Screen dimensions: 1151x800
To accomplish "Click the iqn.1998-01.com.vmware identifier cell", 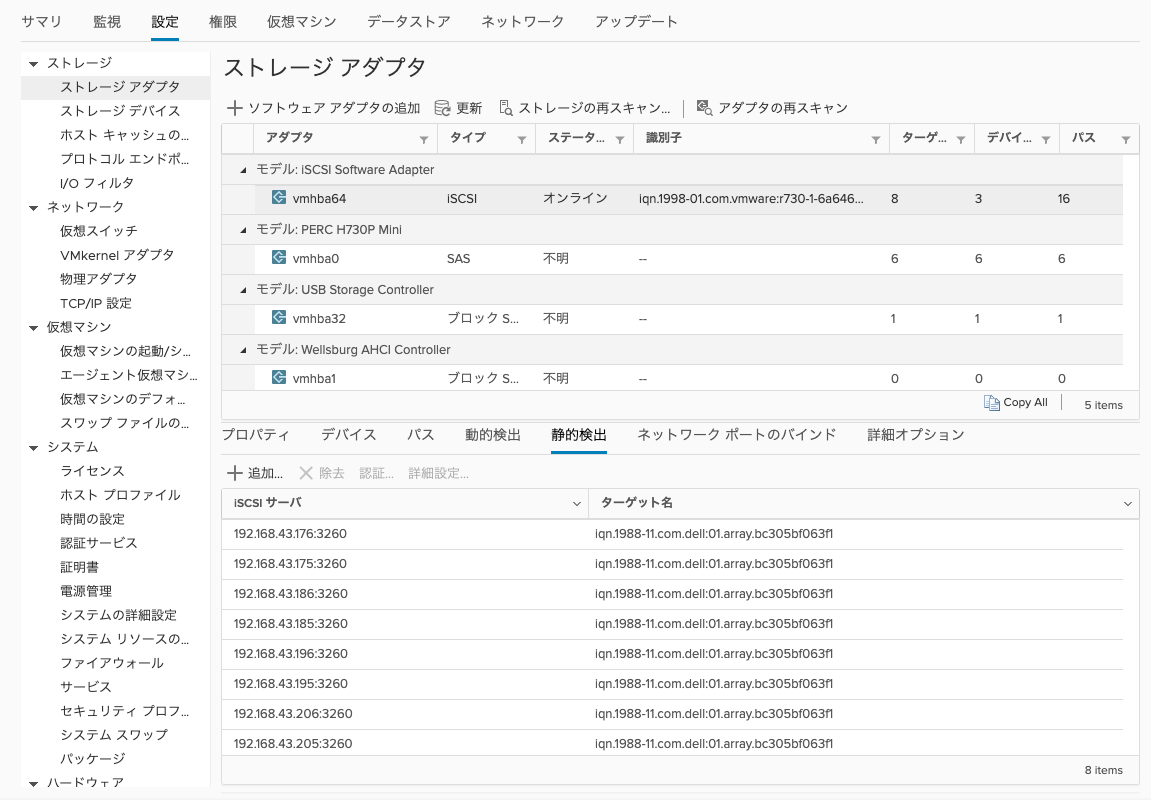I will 752,198.
